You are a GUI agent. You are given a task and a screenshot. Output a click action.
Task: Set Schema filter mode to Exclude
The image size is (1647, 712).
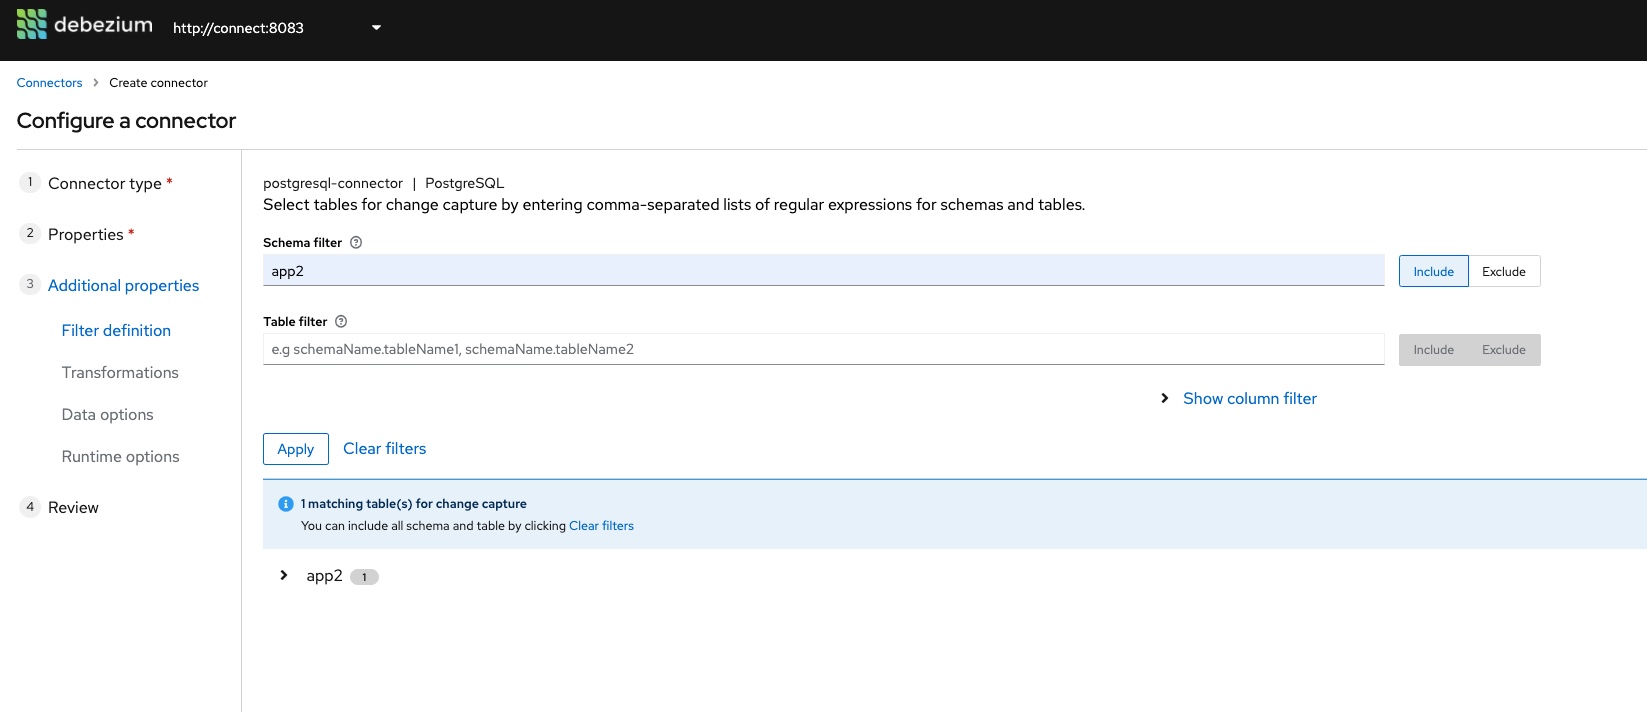coord(1504,271)
